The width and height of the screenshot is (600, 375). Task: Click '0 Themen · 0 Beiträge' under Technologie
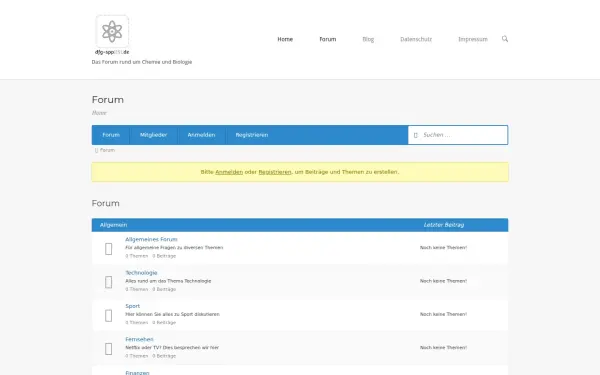point(151,289)
